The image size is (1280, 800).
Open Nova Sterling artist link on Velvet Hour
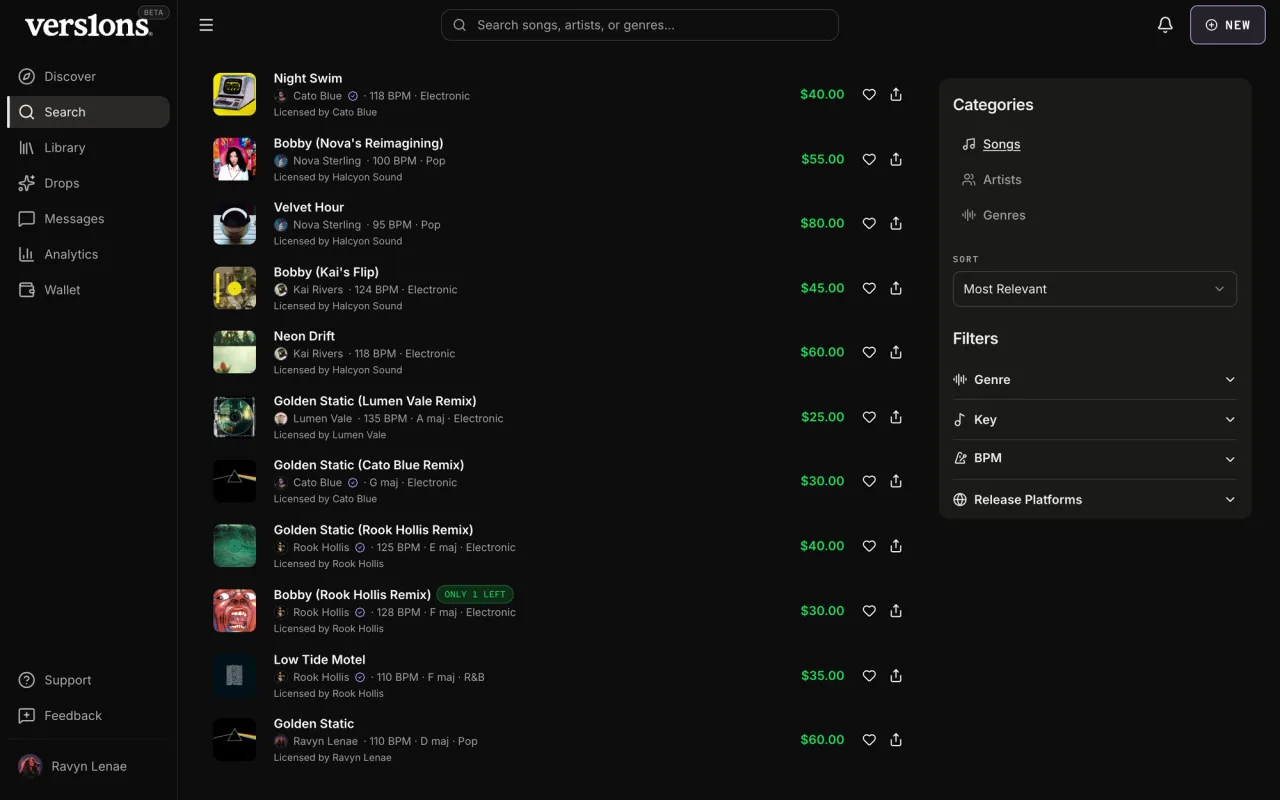click(326, 225)
